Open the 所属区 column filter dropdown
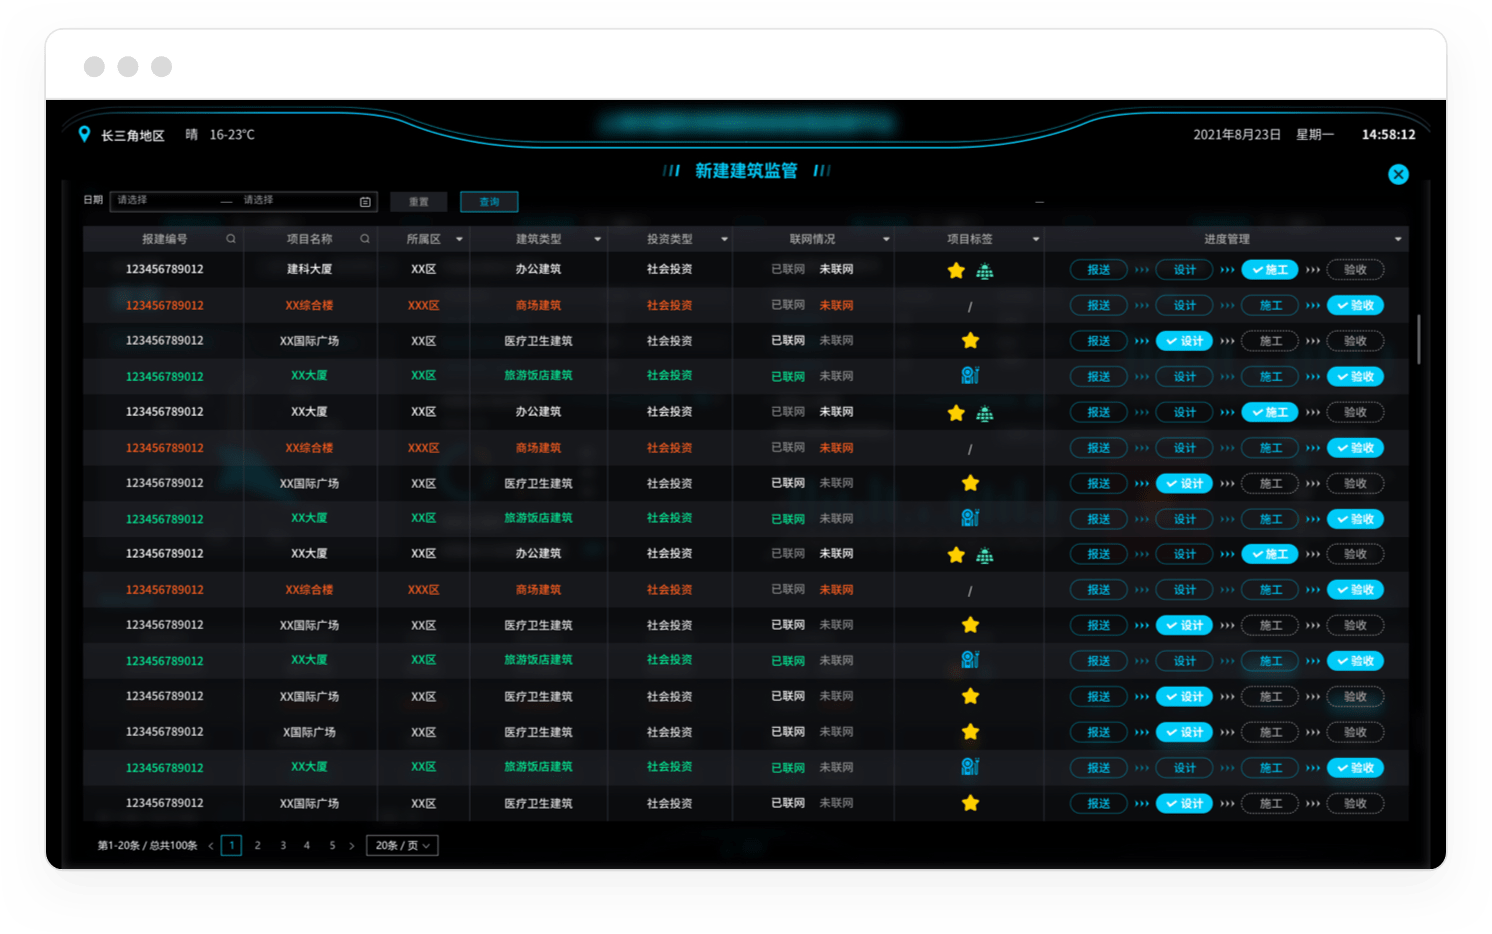Screen dimensions: 1492x934 459,239
